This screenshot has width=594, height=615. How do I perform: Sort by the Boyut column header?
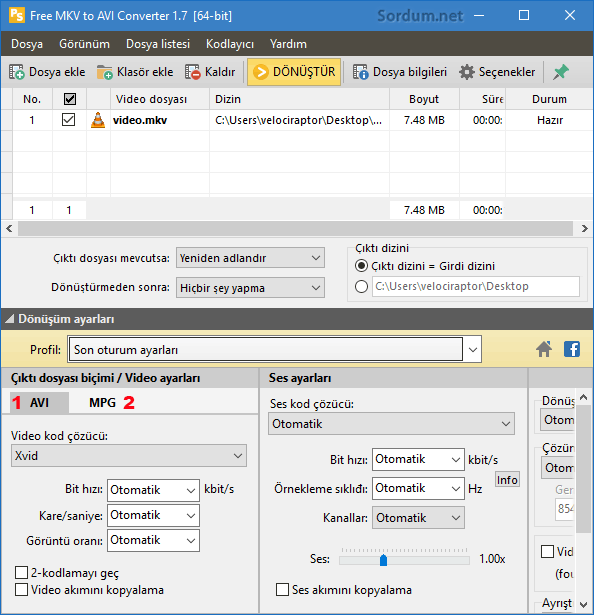pyautogui.click(x=425, y=99)
